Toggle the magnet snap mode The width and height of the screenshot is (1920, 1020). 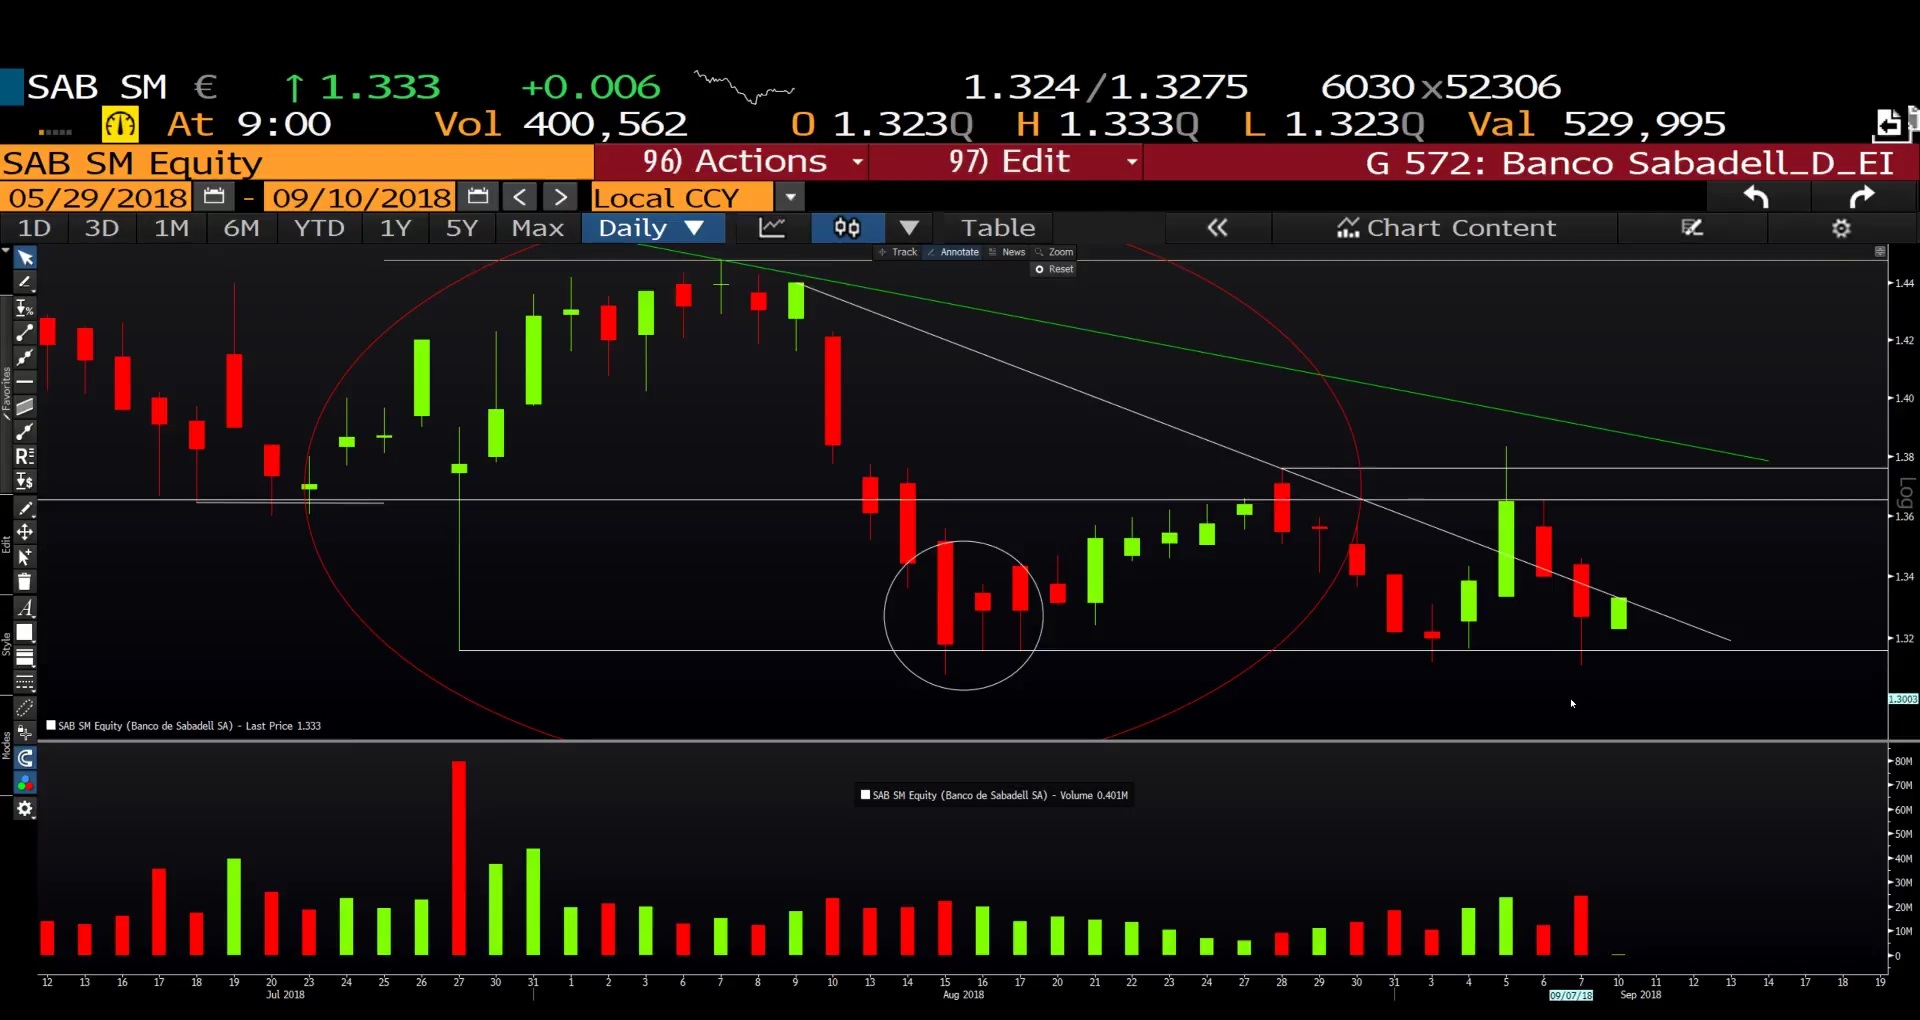25,758
